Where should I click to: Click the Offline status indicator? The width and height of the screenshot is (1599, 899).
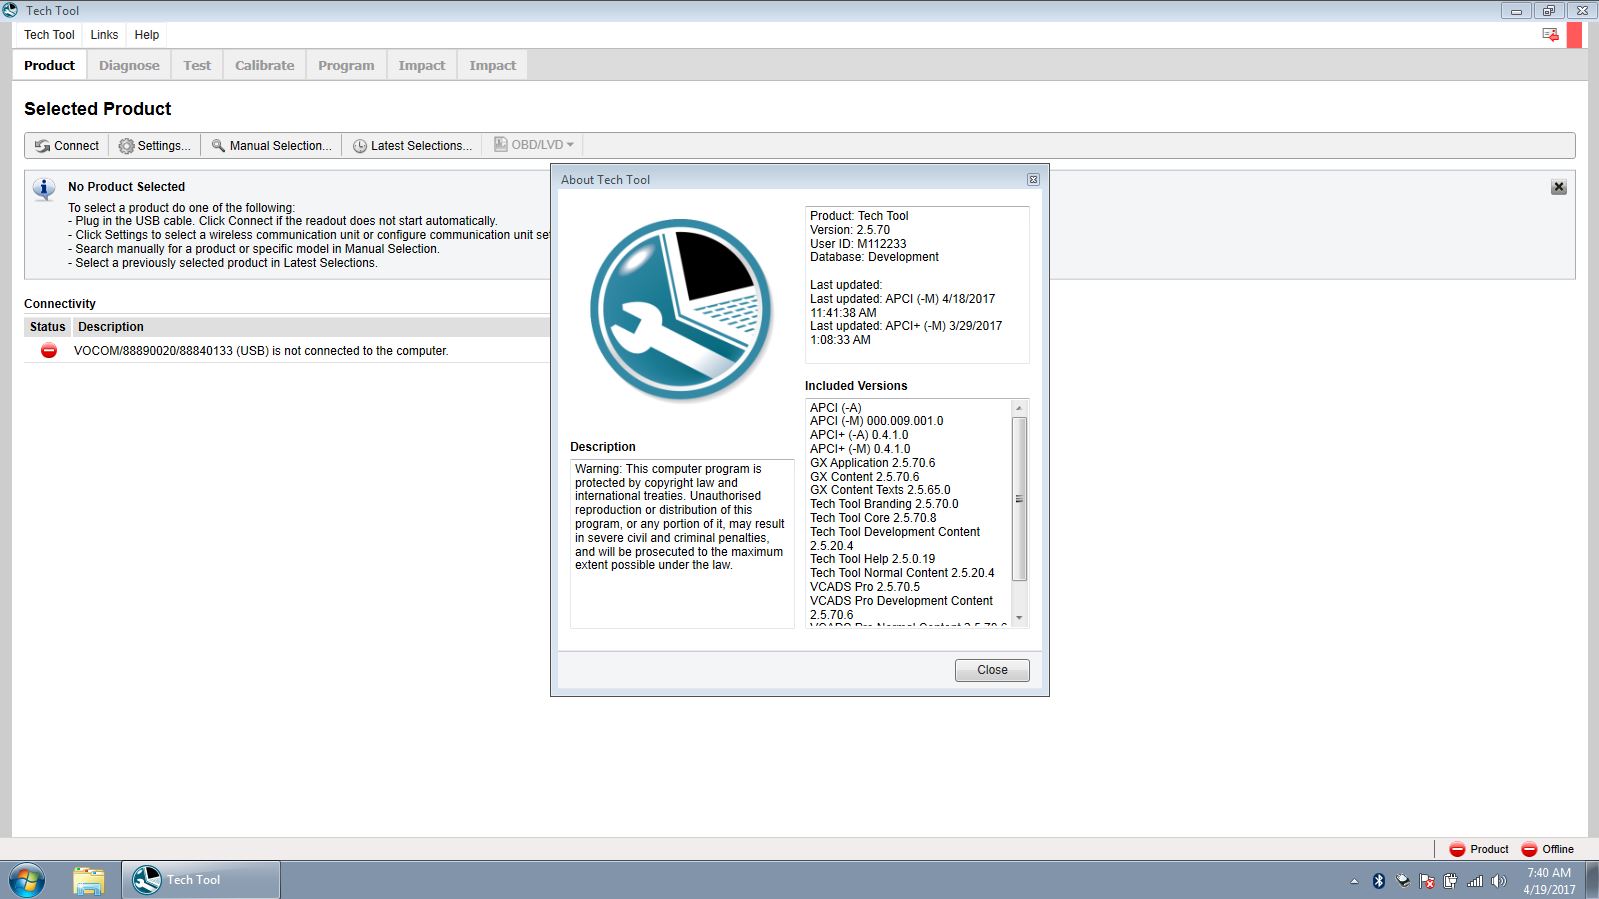pos(1547,849)
